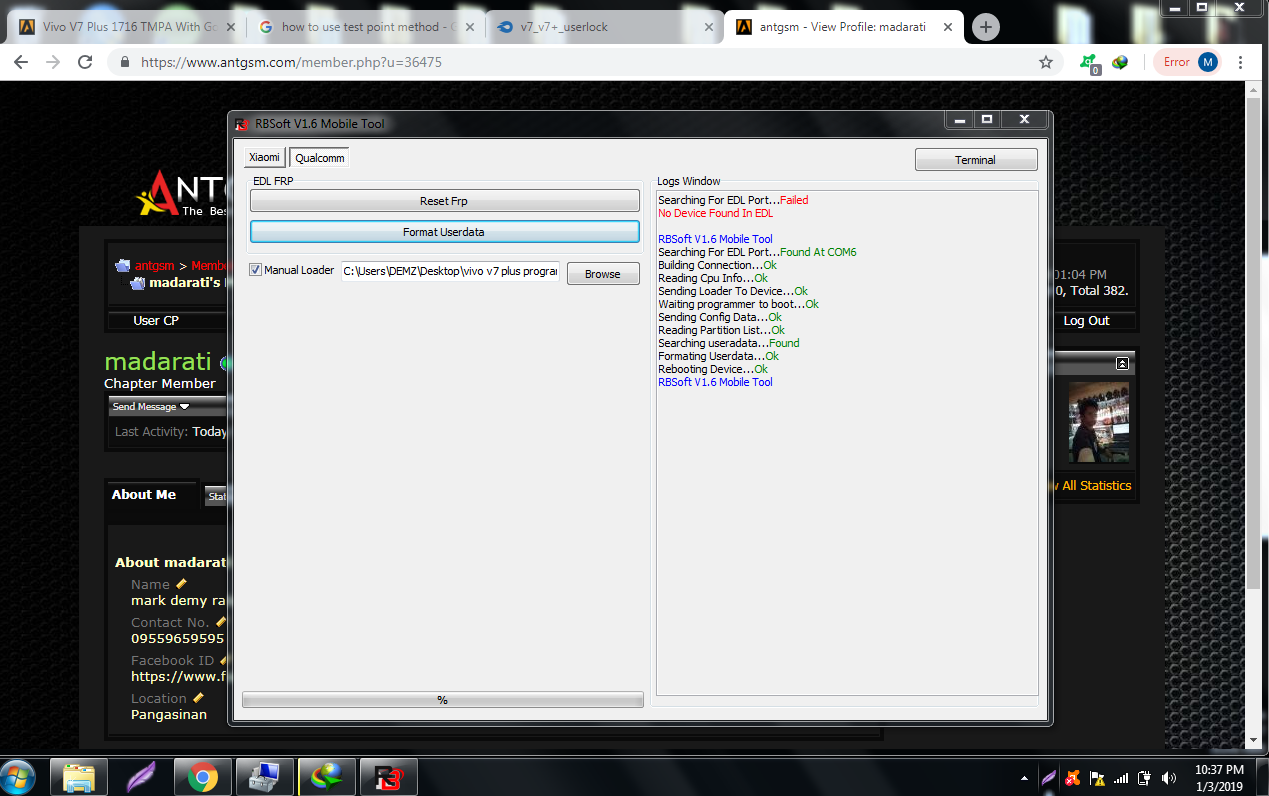This screenshot has height=796, width=1269.
Task: Open Windows Explorer from the taskbar
Action: pos(79,777)
